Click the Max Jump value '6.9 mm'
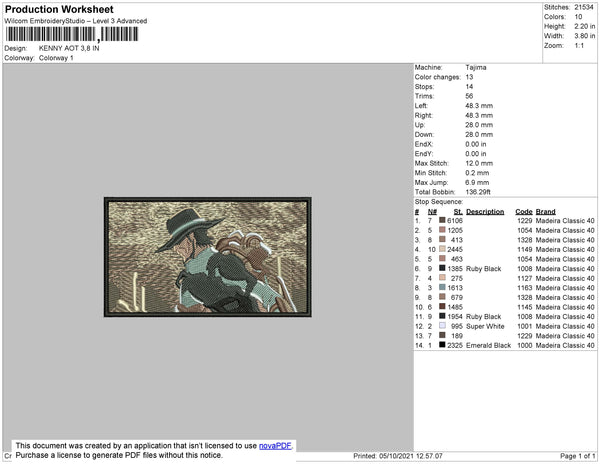 pyautogui.click(x=477, y=182)
